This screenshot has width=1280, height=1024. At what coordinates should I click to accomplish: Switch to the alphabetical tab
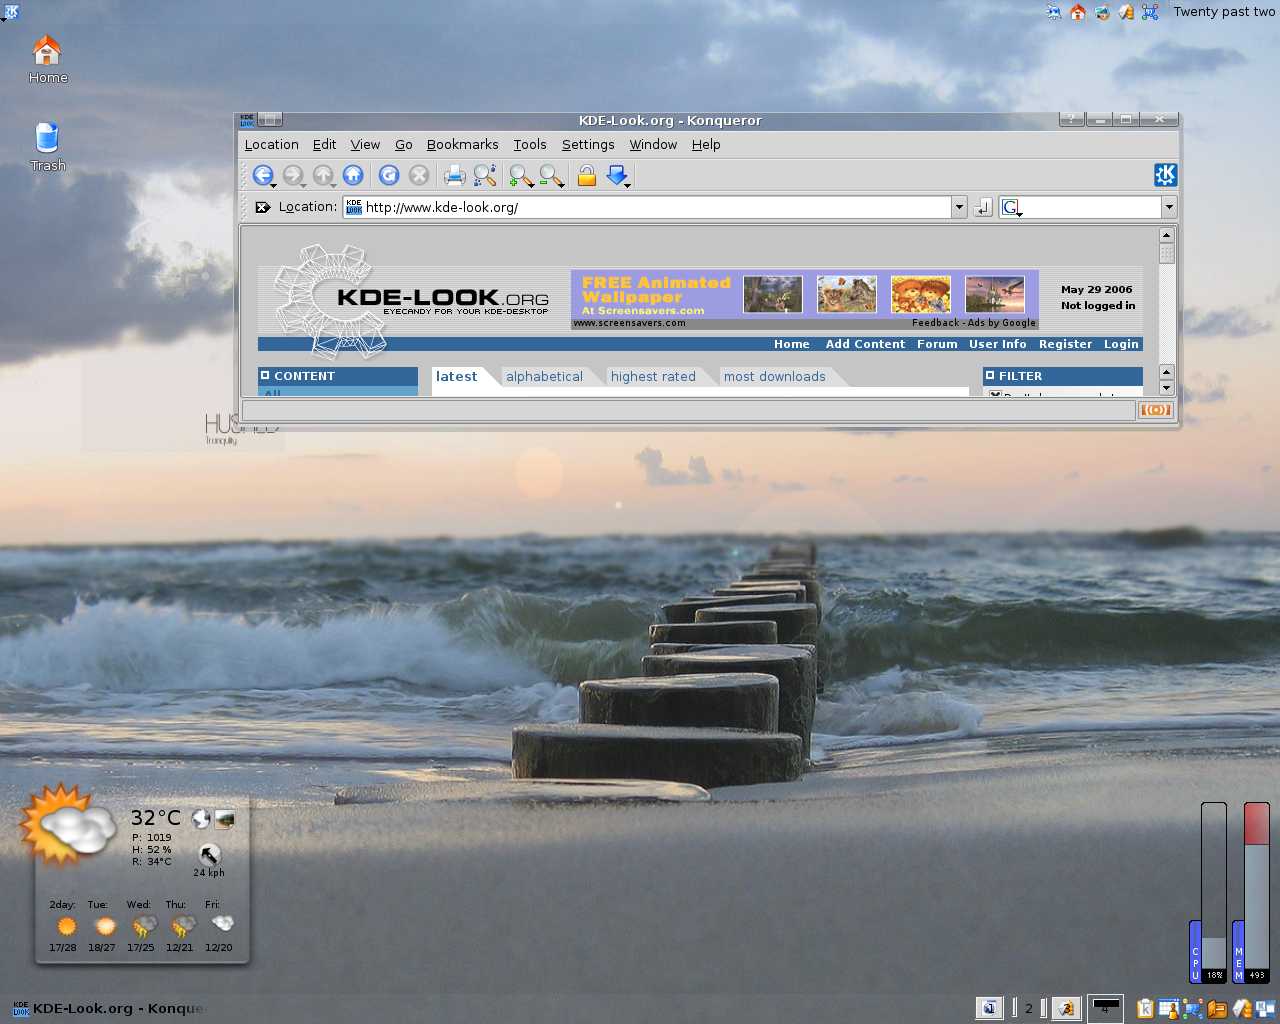[x=544, y=377]
